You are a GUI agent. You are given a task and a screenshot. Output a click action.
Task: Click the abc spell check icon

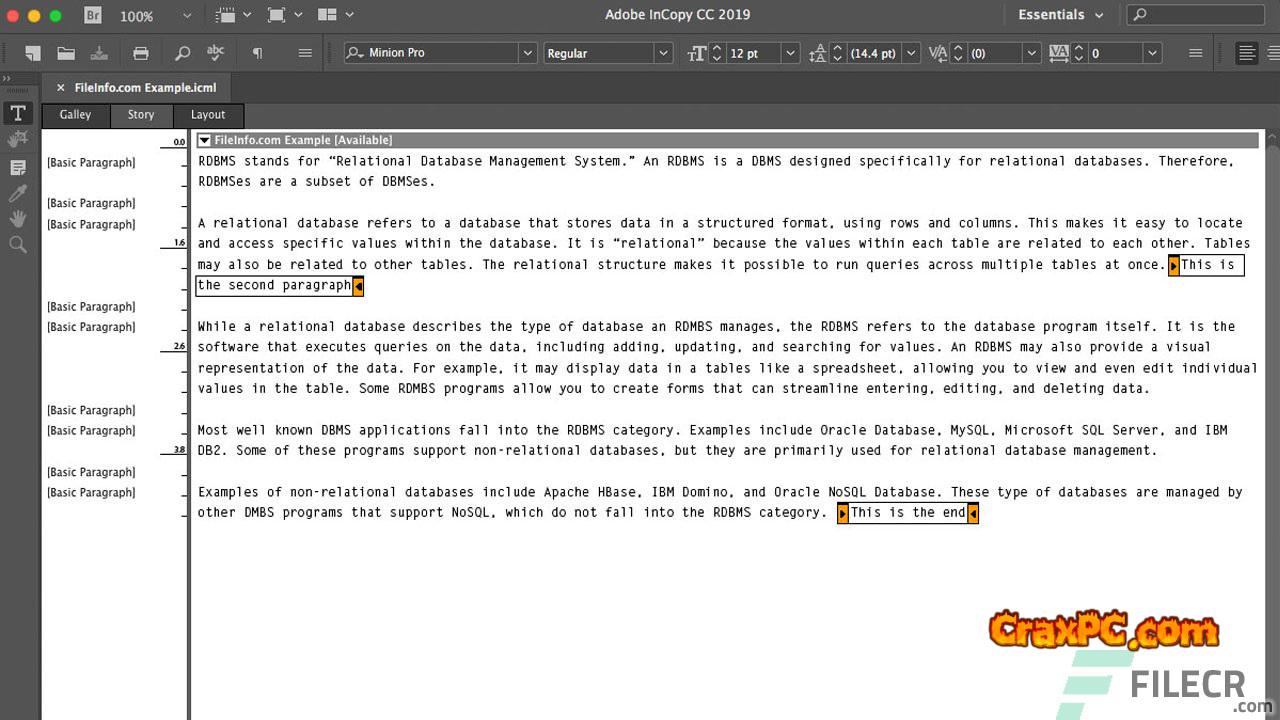[x=215, y=53]
